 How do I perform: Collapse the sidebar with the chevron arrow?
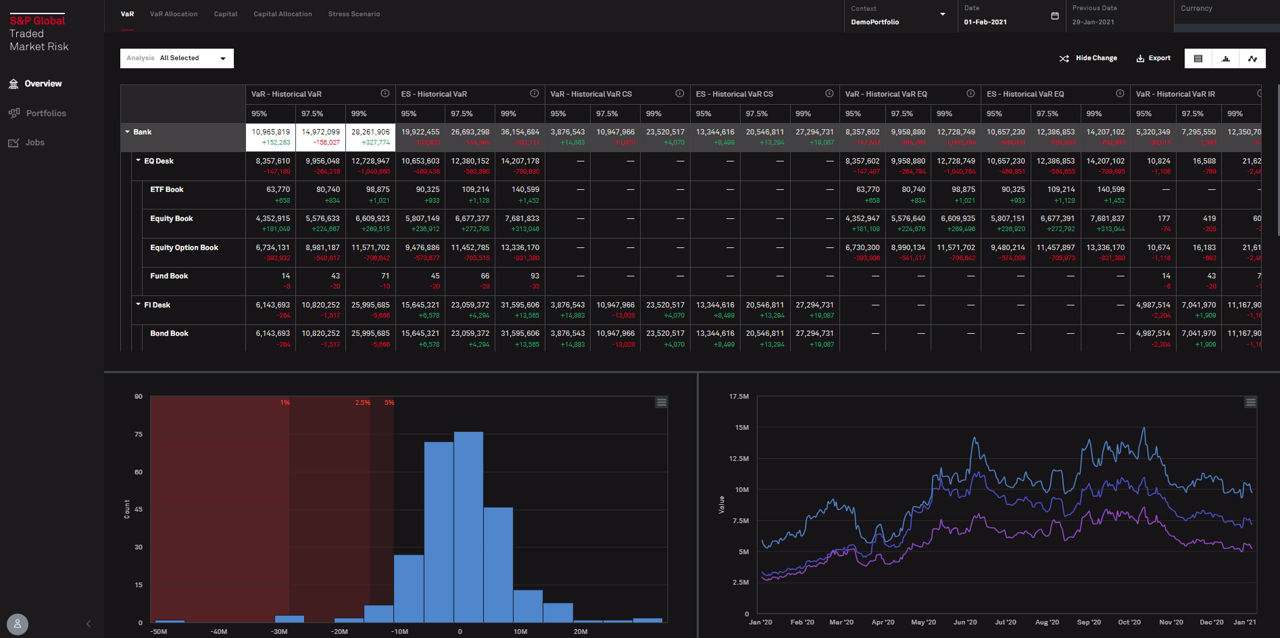point(88,624)
